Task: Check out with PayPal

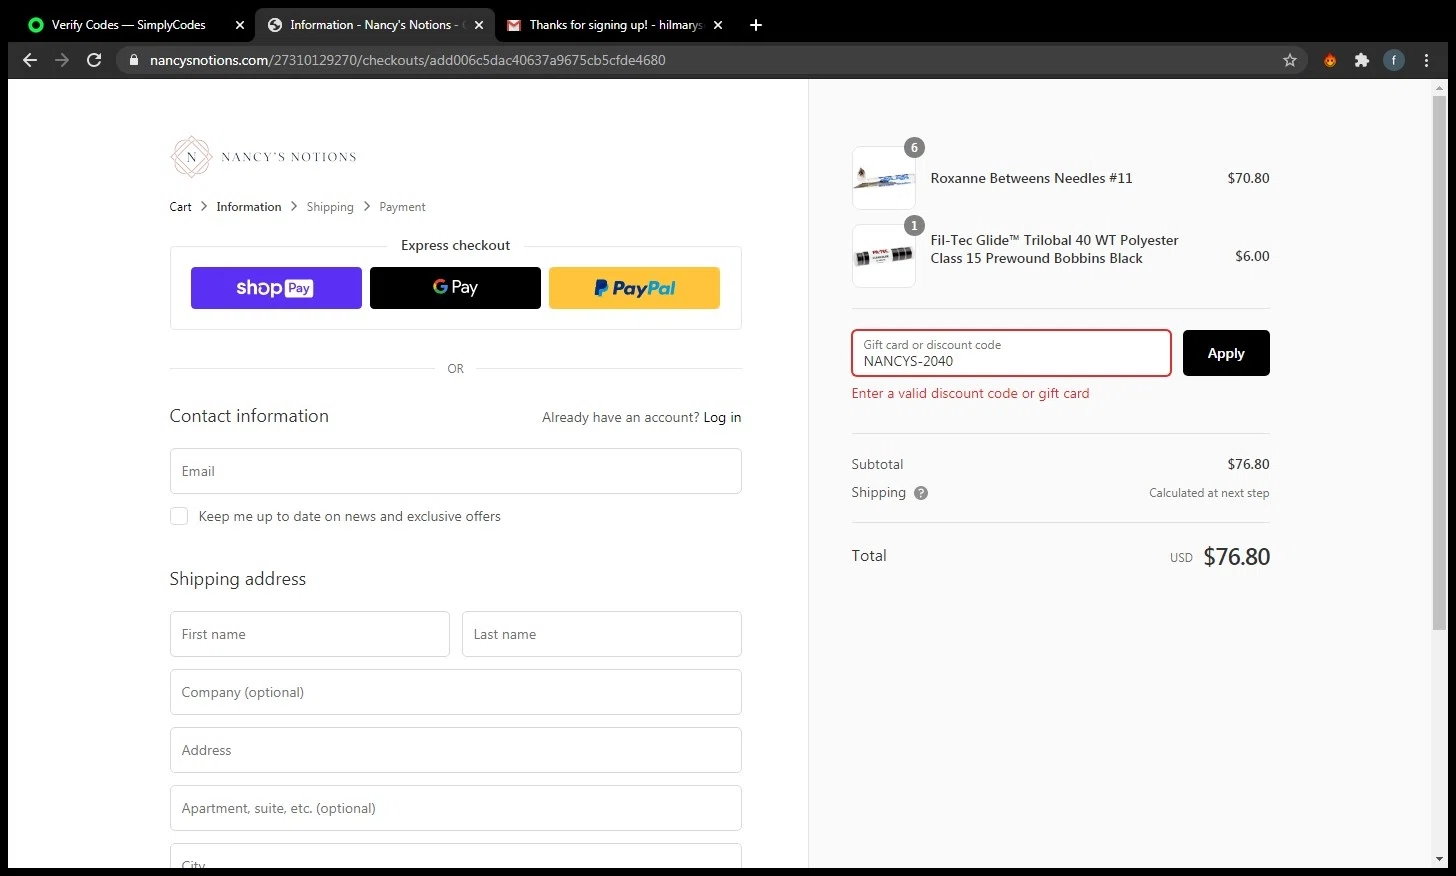Action: tap(634, 288)
